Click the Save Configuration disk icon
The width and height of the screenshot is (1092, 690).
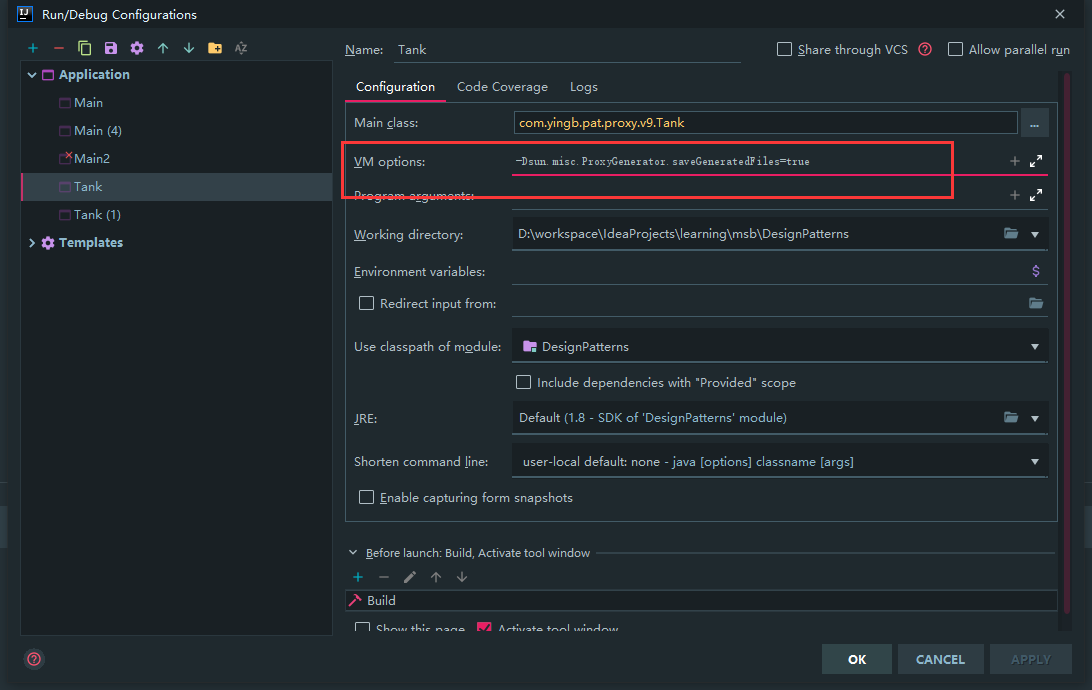(x=111, y=48)
